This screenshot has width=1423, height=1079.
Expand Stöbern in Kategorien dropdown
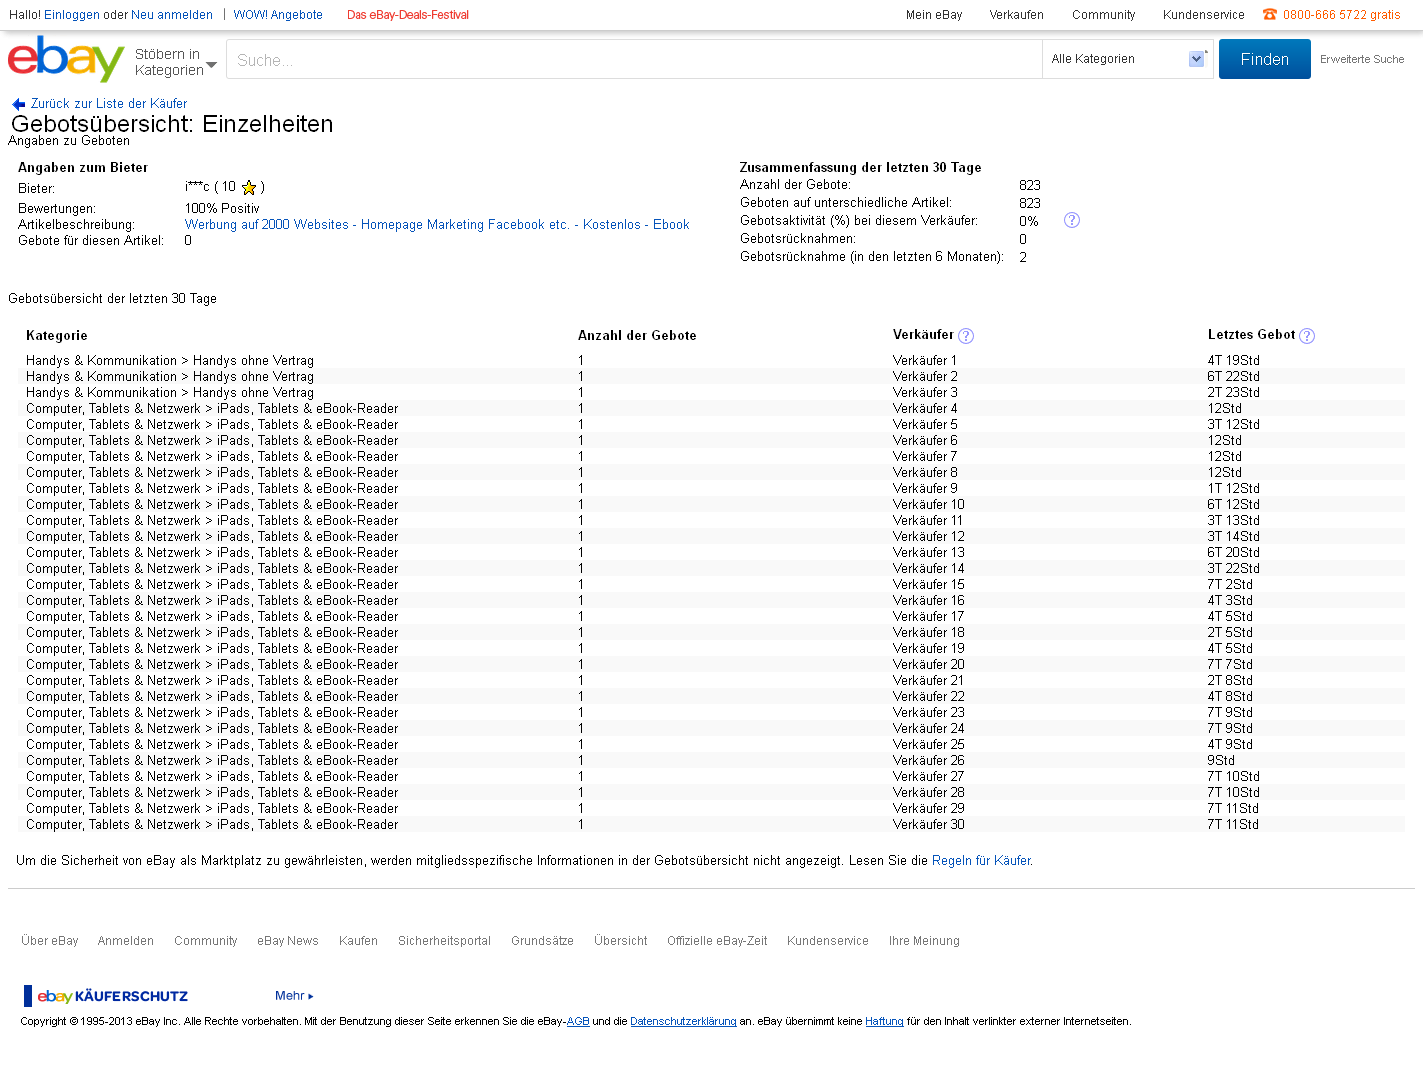(x=176, y=62)
